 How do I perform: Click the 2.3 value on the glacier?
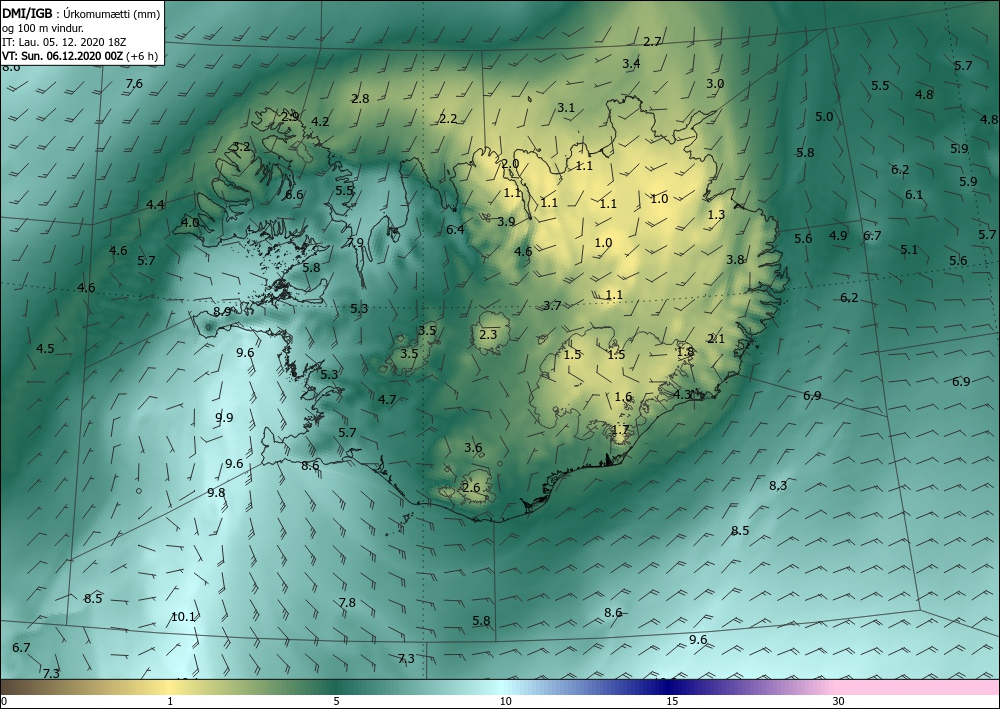[488, 335]
